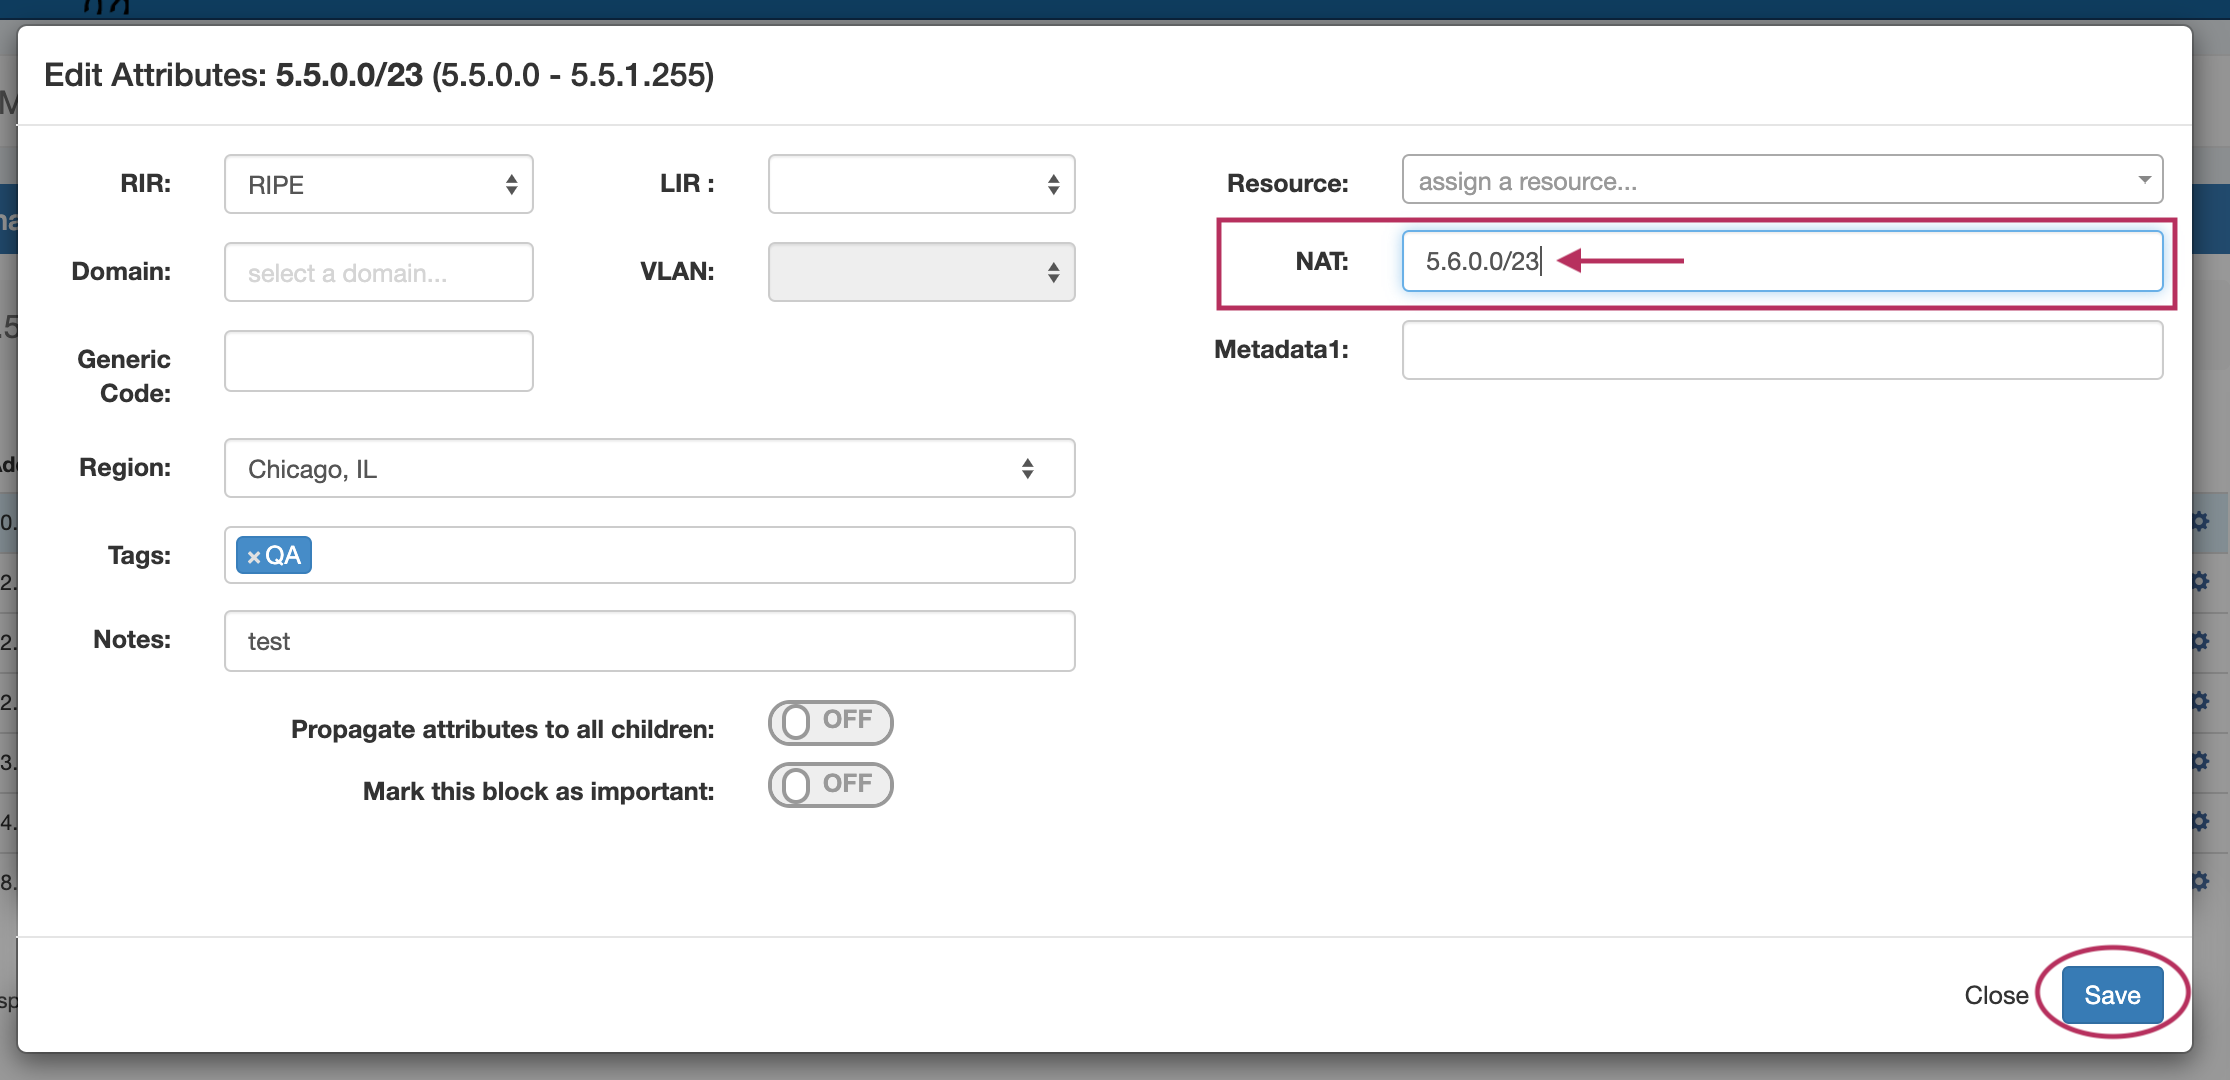Image resolution: width=2230 pixels, height=1080 pixels.
Task: Click the Domain select a domain field
Action: [x=378, y=273]
